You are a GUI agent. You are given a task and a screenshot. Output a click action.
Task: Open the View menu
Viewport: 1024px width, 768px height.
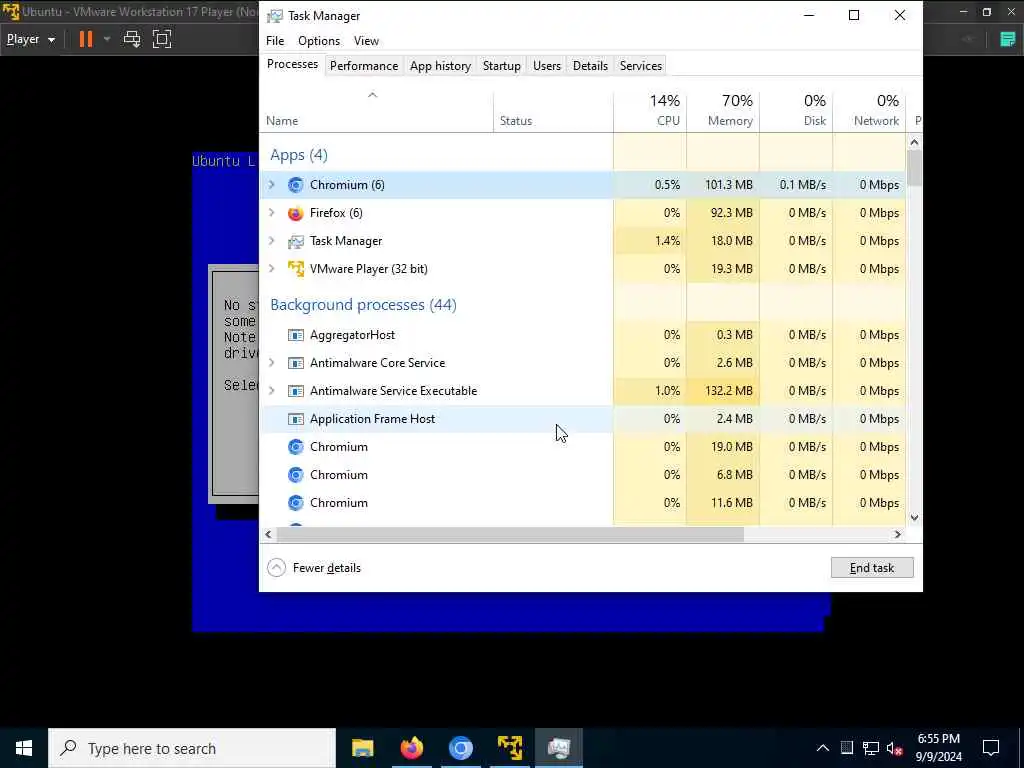[x=366, y=40]
